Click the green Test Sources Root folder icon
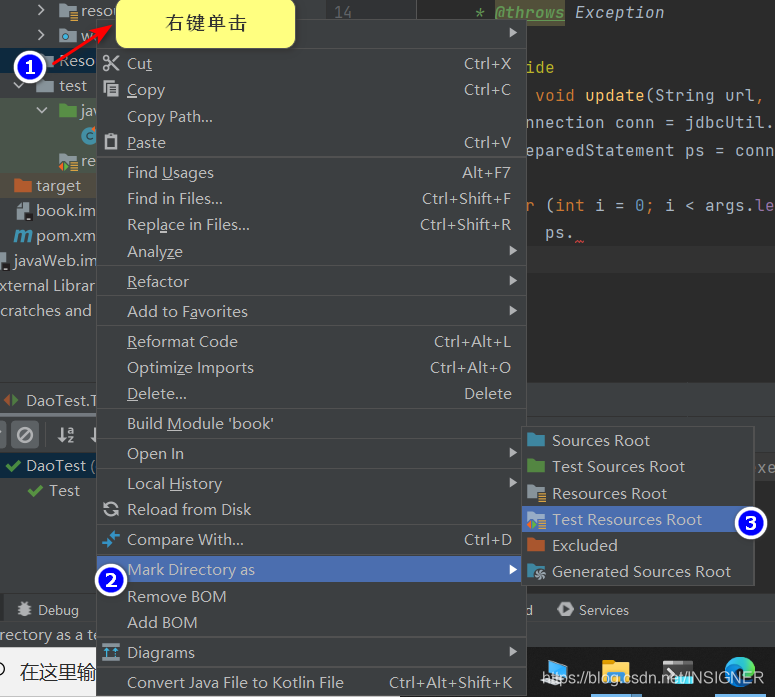Viewport: 775px width, 697px height. [x=536, y=466]
